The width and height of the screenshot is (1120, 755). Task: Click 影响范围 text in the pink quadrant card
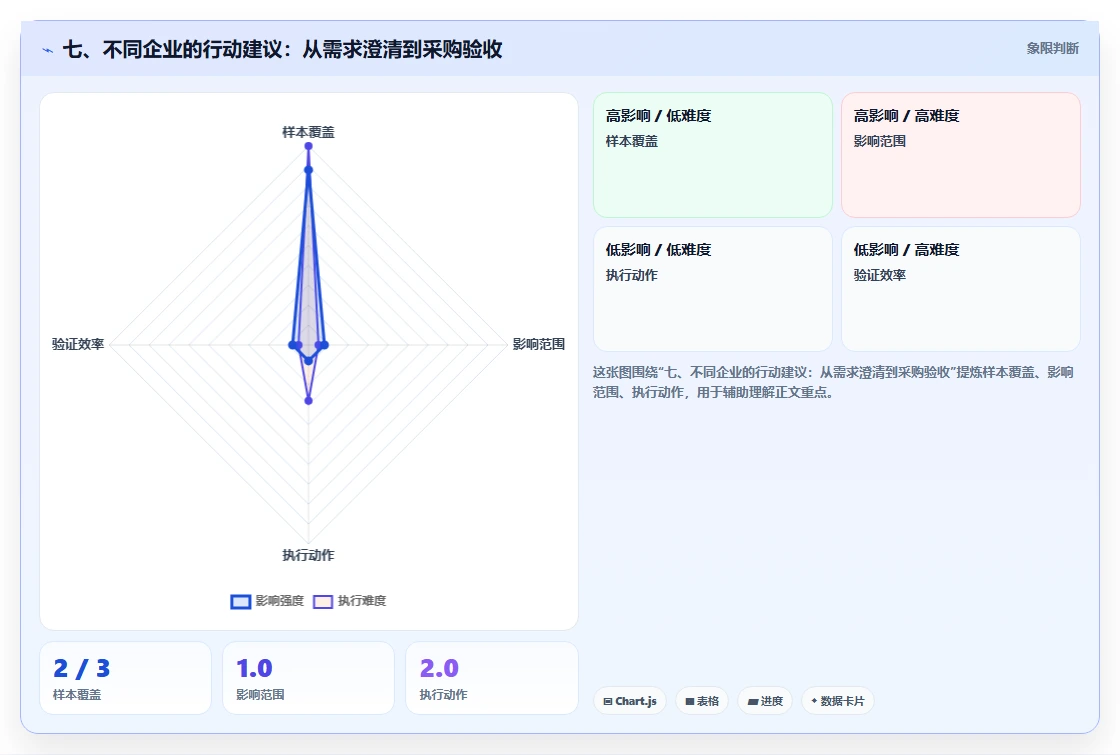point(880,141)
